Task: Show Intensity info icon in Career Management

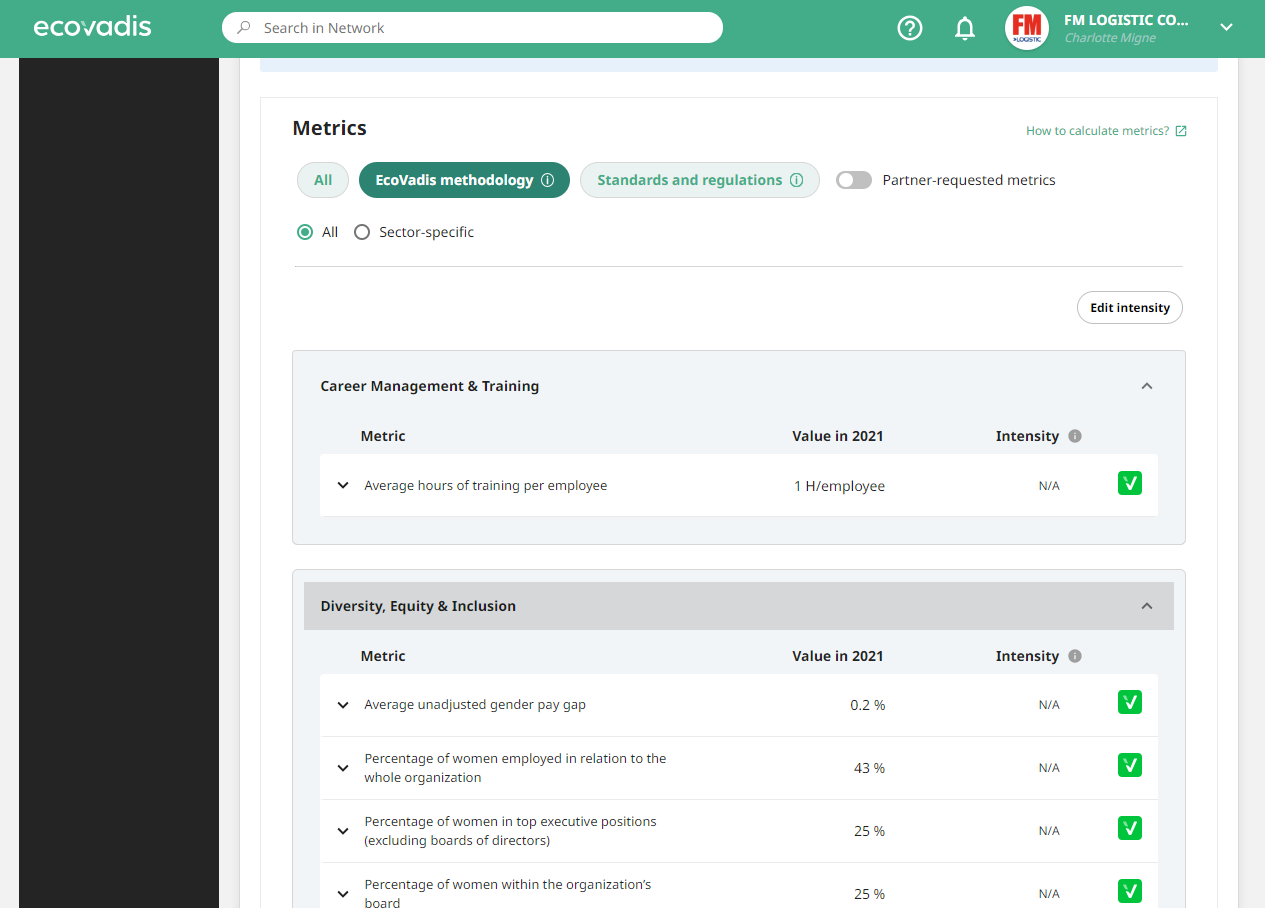Action: (x=1075, y=436)
